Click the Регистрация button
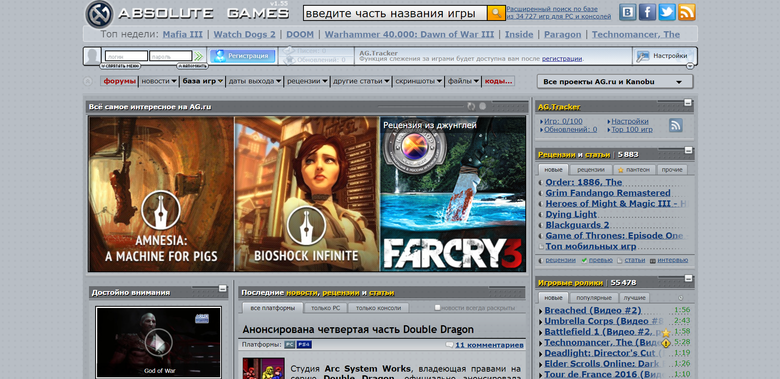 (242, 56)
